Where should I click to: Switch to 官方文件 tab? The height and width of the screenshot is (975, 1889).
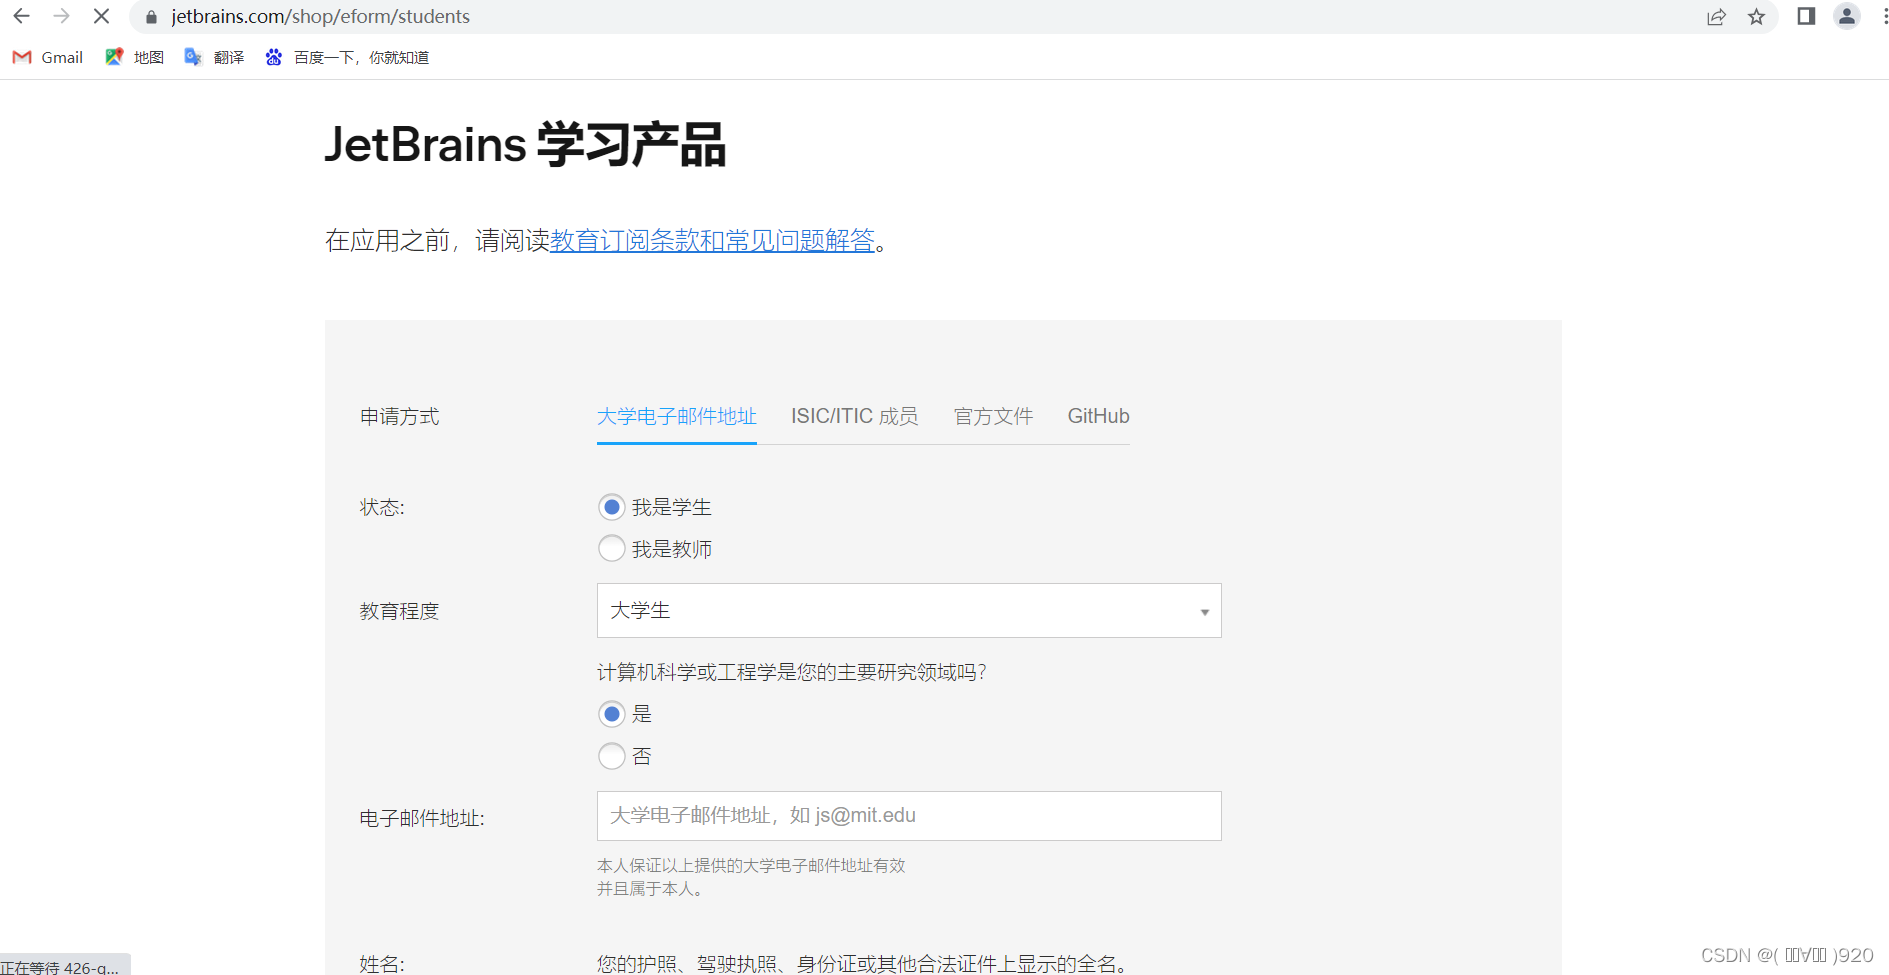coord(993,416)
